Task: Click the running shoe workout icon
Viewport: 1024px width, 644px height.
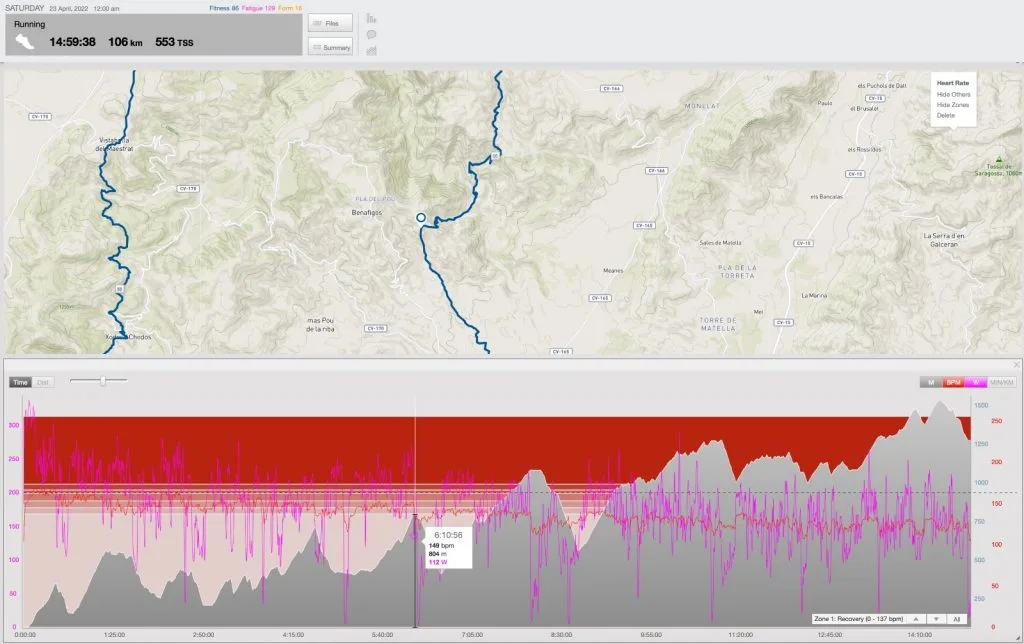Action: (24, 42)
